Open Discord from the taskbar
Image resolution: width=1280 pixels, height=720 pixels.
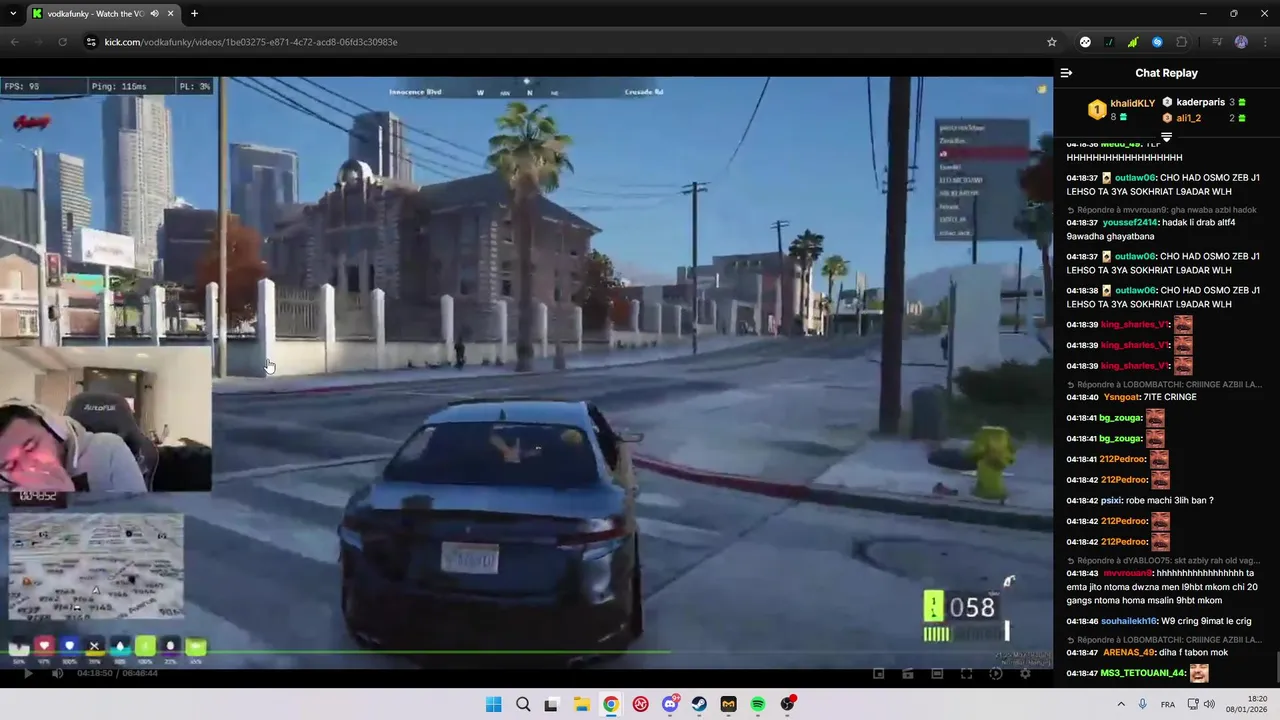(x=669, y=704)
